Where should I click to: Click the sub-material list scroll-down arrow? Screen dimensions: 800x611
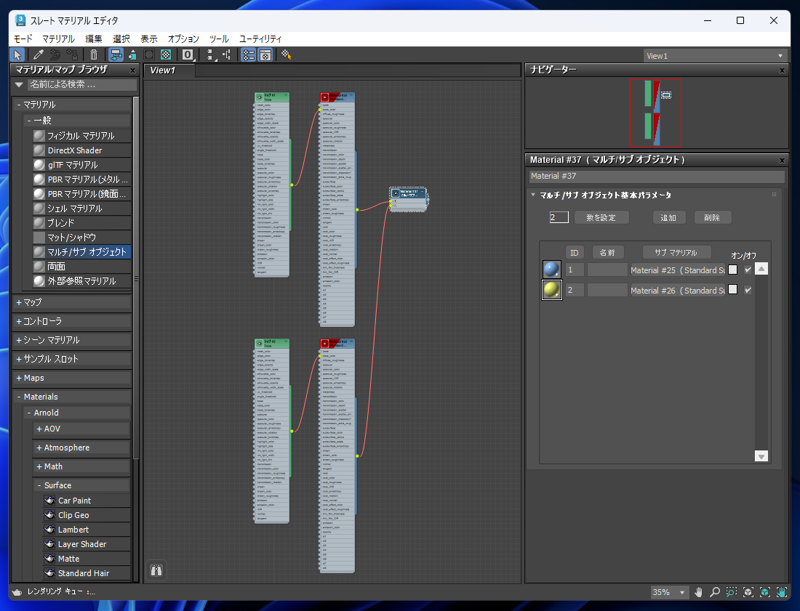761,456
